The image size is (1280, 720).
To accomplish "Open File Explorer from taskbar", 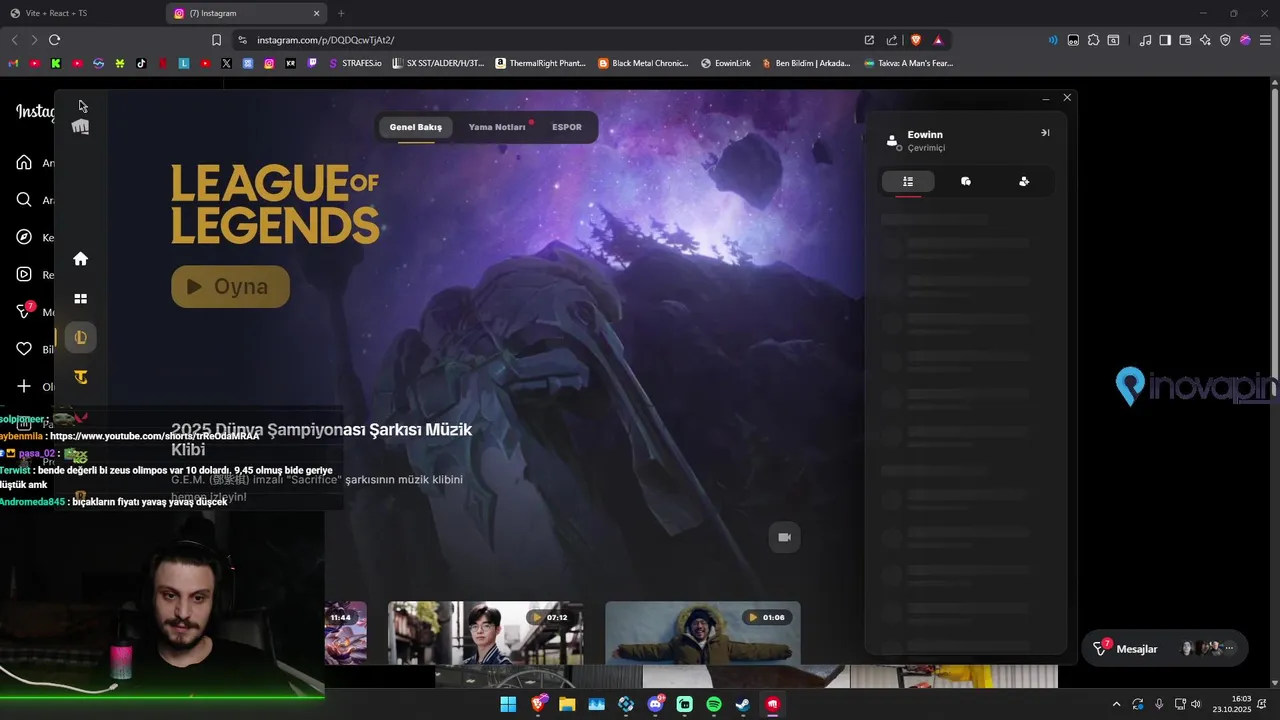I will pyautogui.click(x=567, y=704).
